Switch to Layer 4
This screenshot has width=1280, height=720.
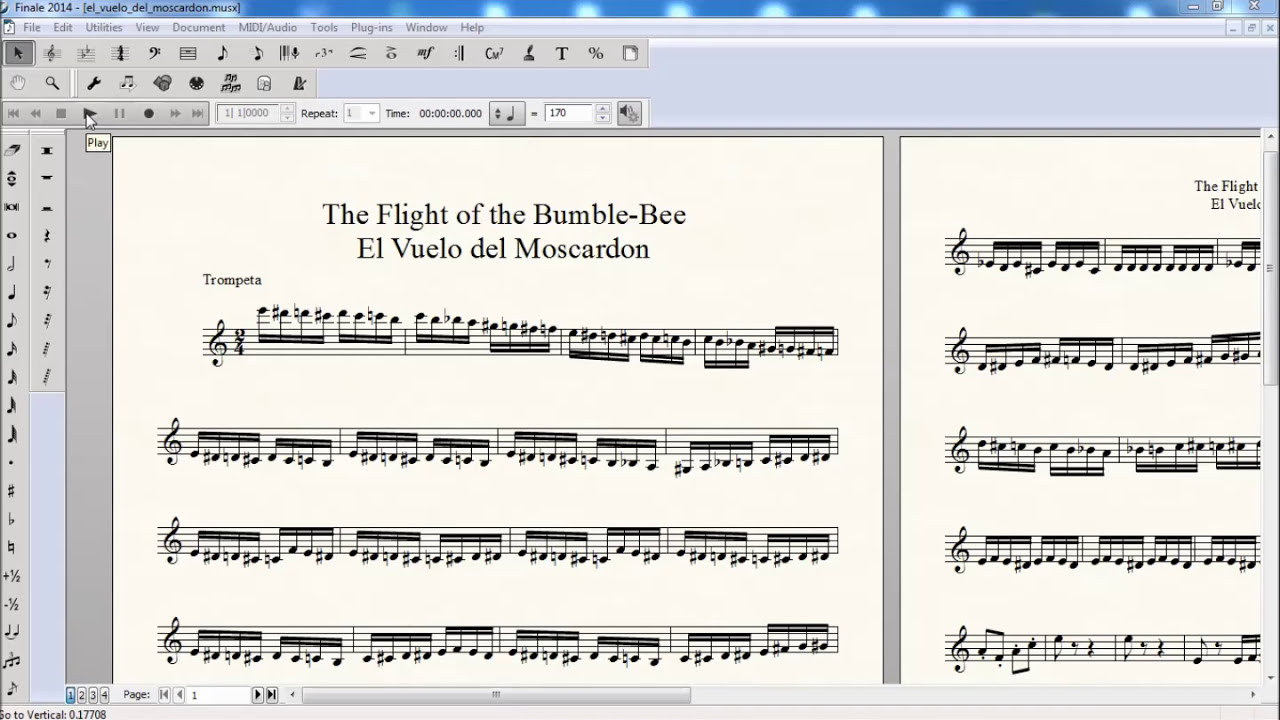tap(104, 694)
